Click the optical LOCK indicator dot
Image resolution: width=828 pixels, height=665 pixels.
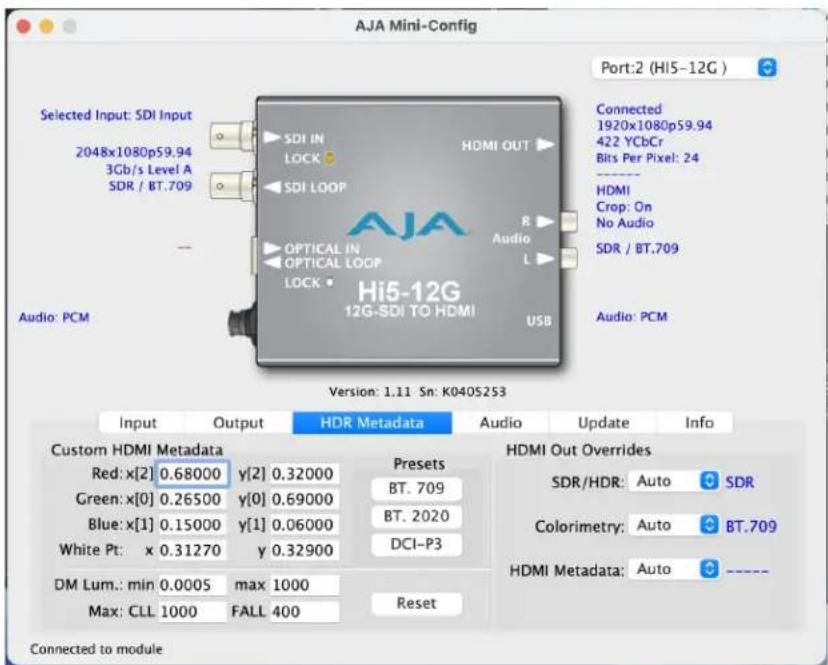click(330, 283)
